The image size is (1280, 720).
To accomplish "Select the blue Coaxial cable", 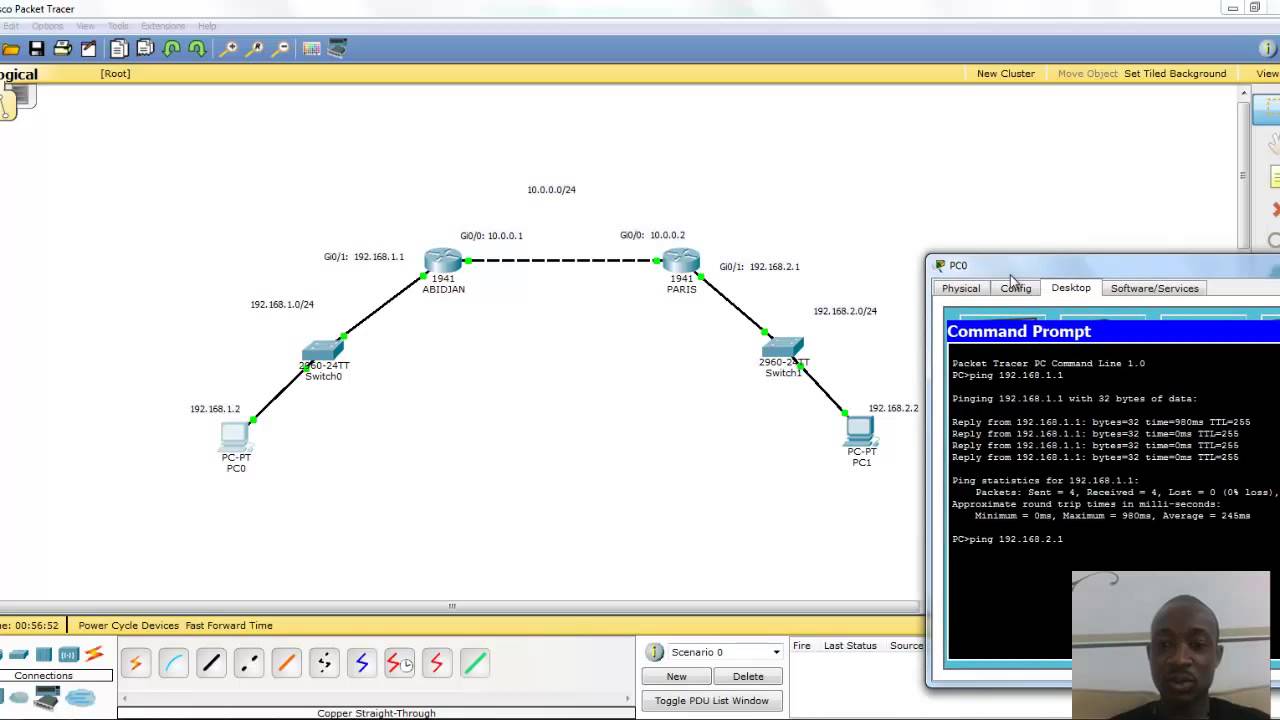I will (x=361, y=662).
